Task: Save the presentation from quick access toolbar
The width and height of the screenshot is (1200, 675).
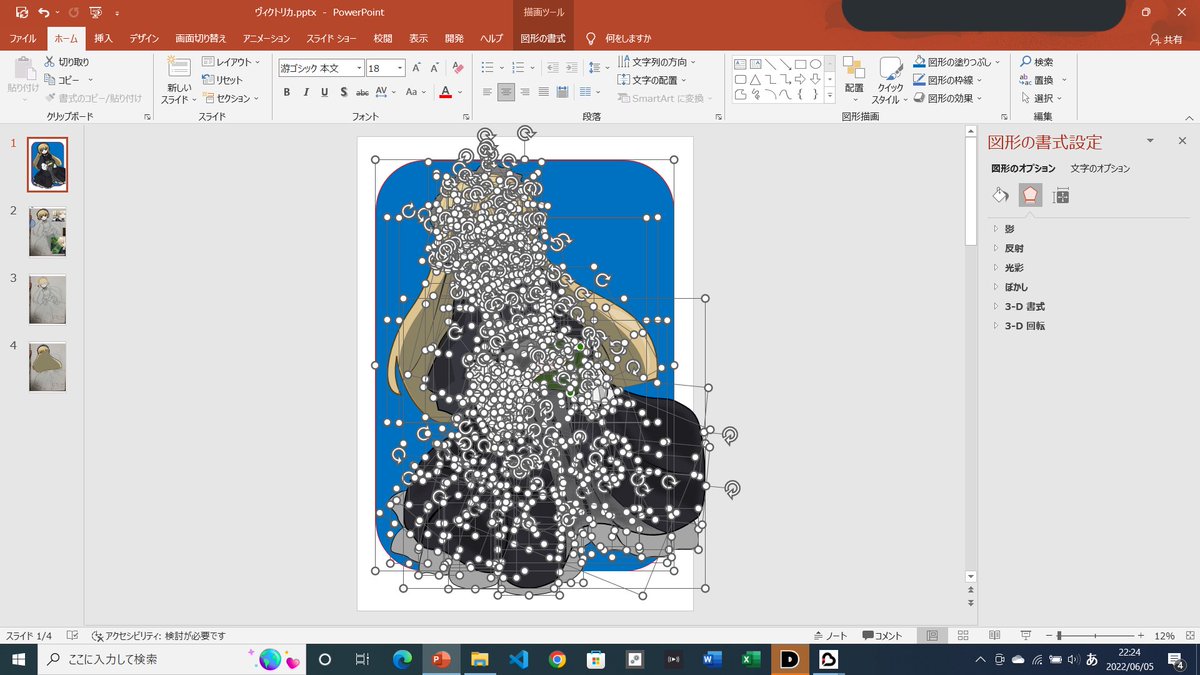Action: 21,12
